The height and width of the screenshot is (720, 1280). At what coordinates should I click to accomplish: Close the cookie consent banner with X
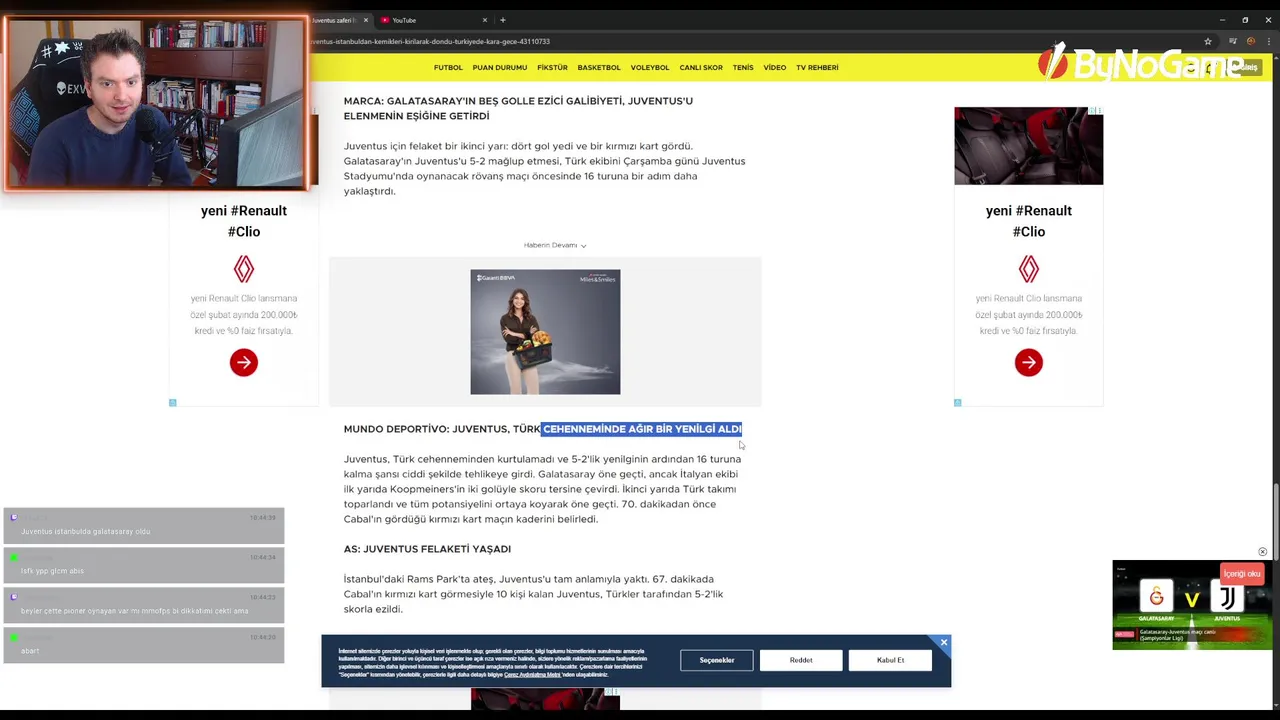(943, 643)
